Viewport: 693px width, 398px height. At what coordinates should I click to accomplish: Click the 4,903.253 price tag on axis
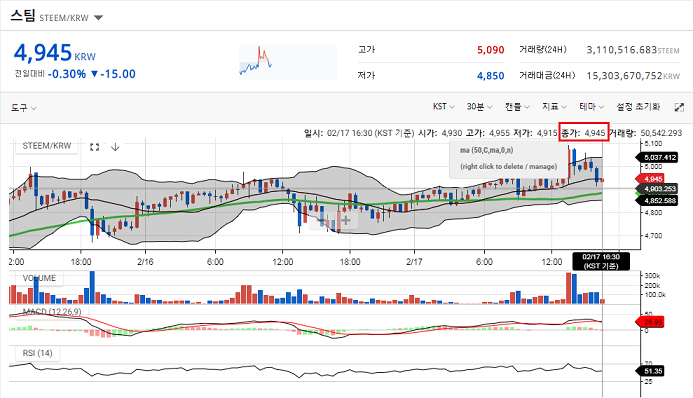656,189
